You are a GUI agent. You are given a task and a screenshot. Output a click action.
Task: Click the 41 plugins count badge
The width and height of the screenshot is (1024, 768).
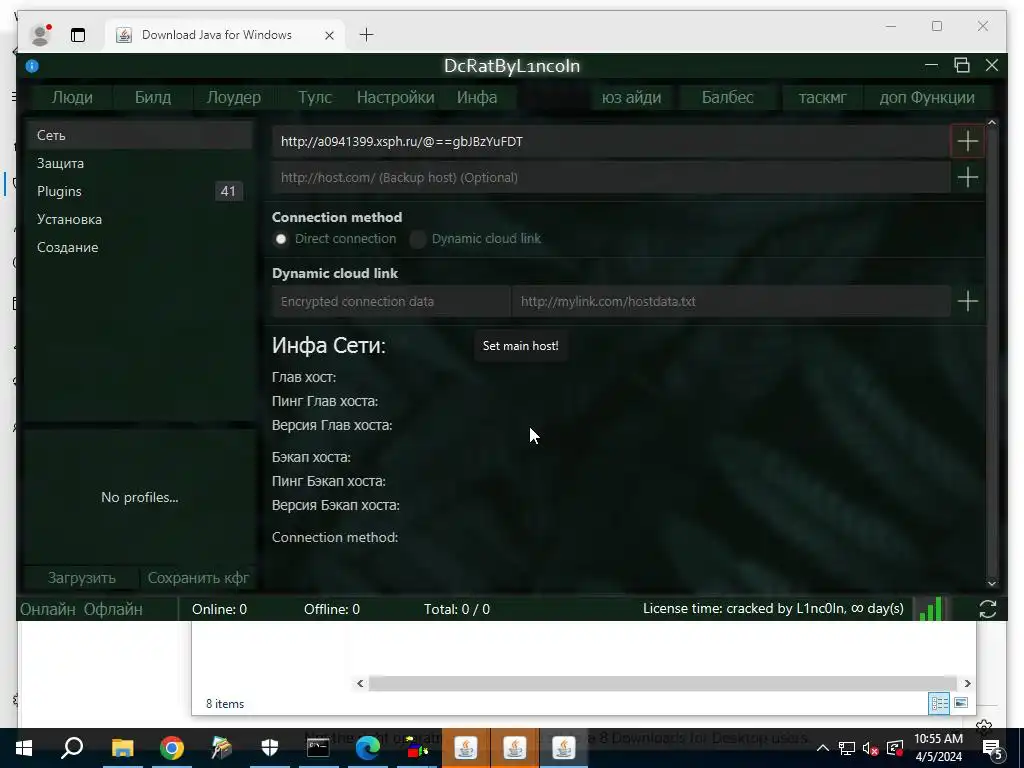(x=228, y=191)
